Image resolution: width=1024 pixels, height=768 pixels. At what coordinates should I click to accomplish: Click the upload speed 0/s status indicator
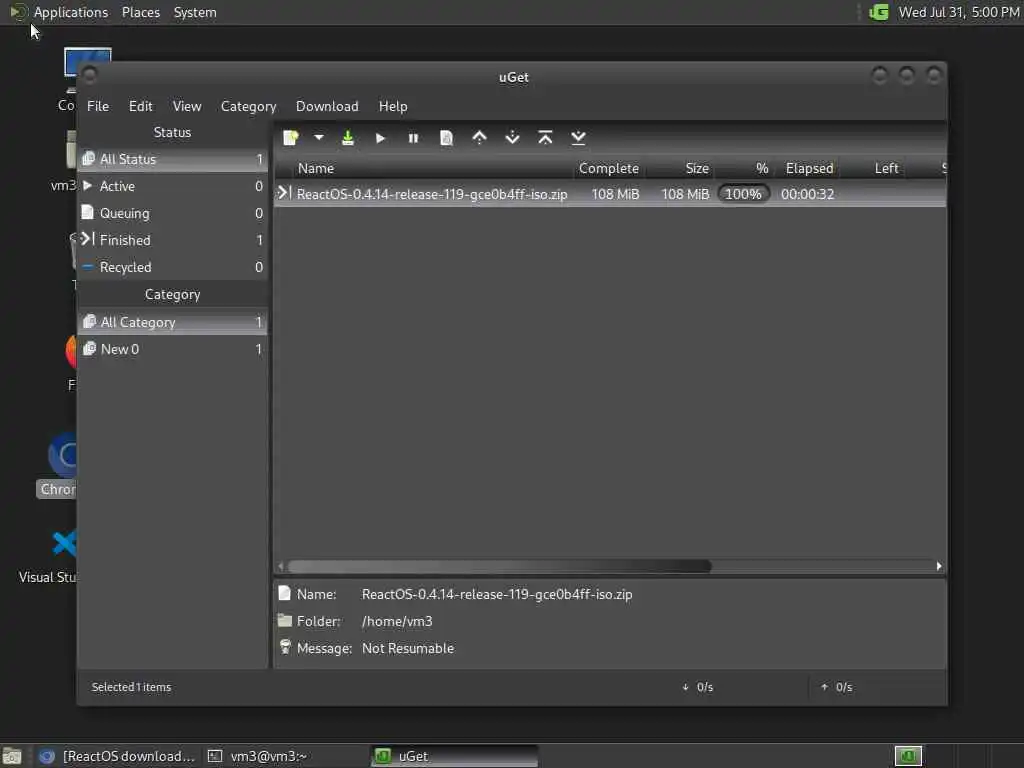pyautogui.click(x=837, y=687)
